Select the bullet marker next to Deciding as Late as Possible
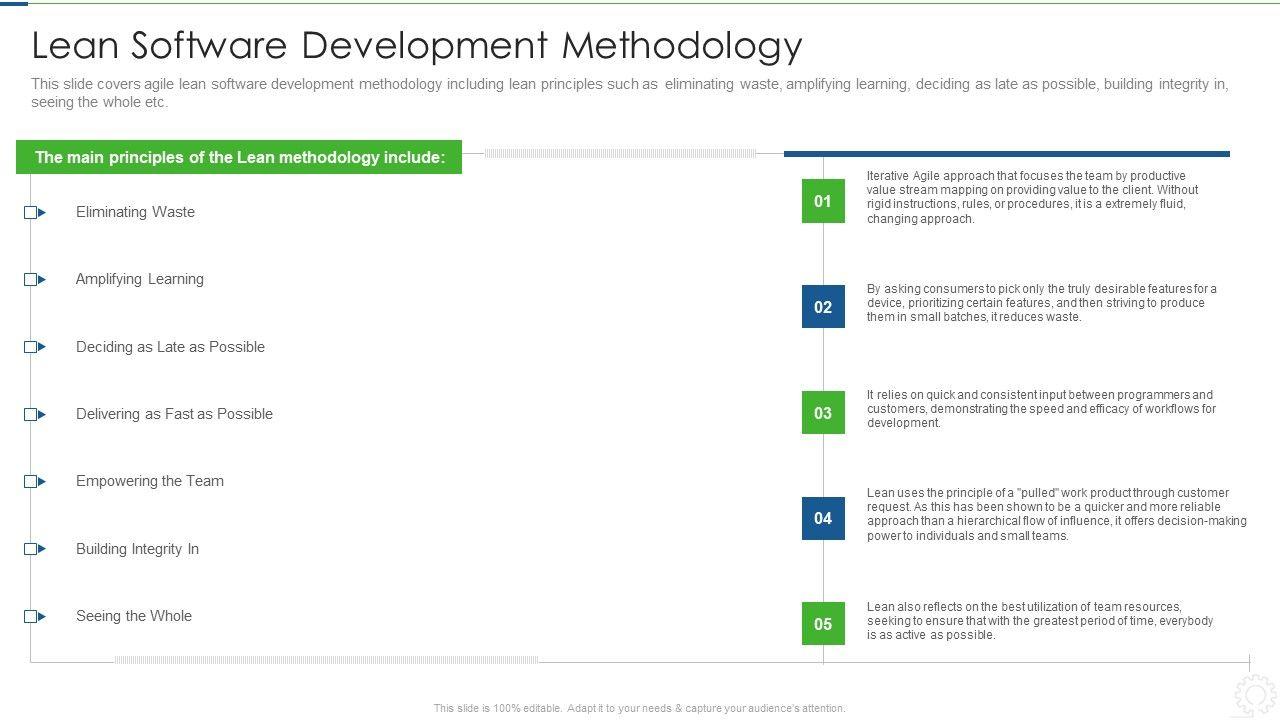The height and width of the screenshot is (720, 1280). [34, 347]
